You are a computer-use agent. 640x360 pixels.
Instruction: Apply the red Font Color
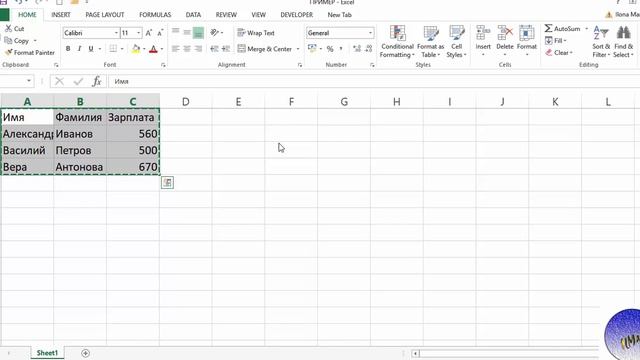click(153, 49)
